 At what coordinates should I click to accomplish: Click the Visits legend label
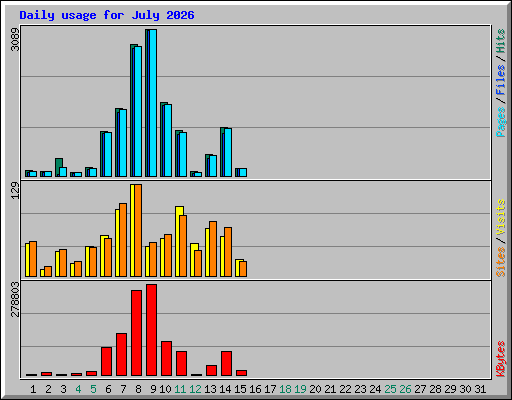click(x=501, y=217)
